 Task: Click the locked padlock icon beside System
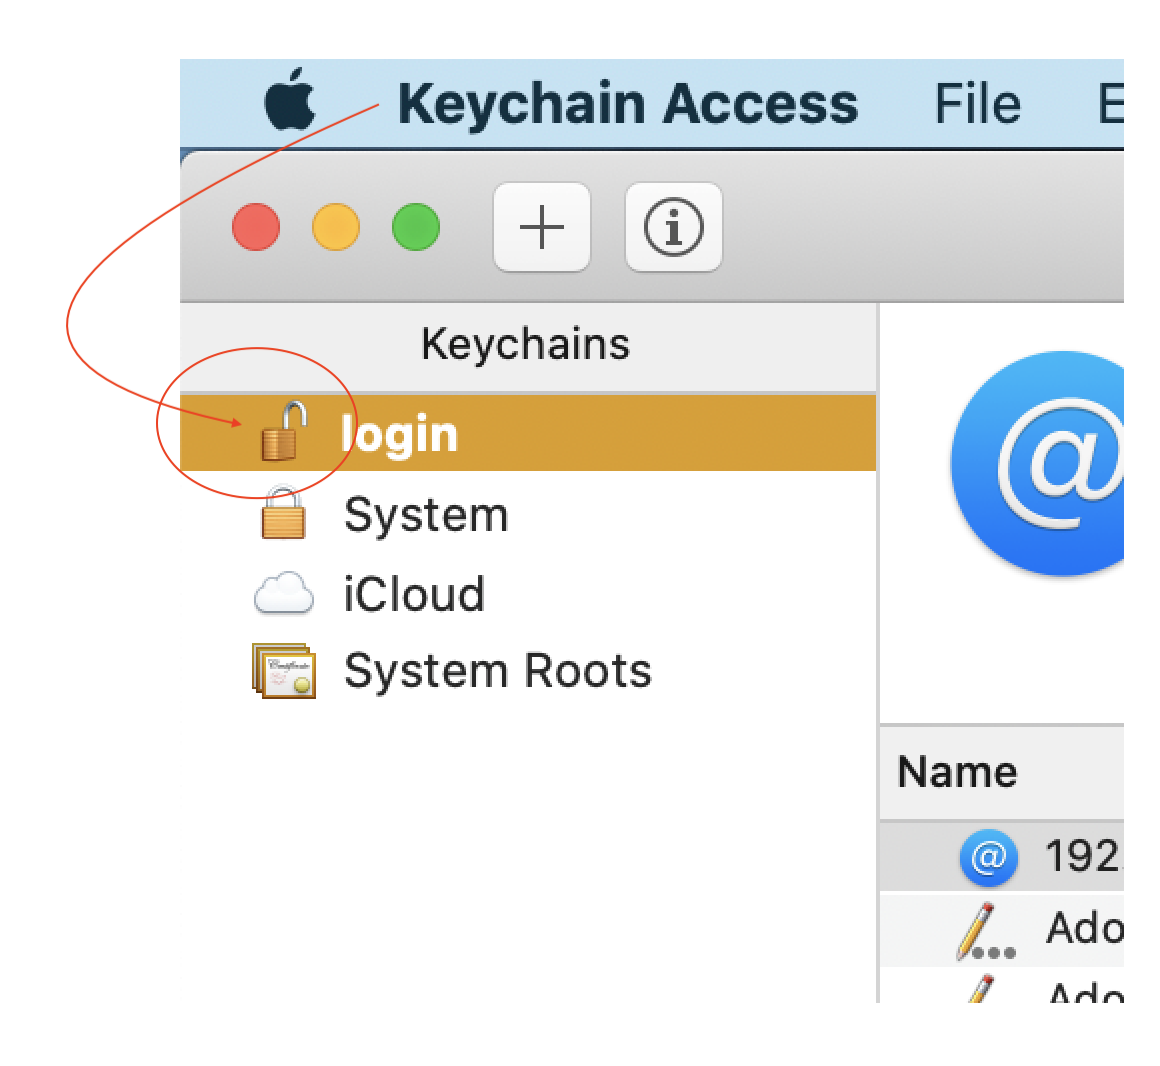click(283, 513)
